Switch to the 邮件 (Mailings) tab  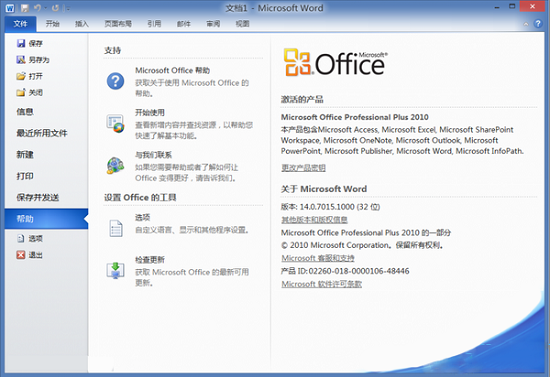pos(183,23)
